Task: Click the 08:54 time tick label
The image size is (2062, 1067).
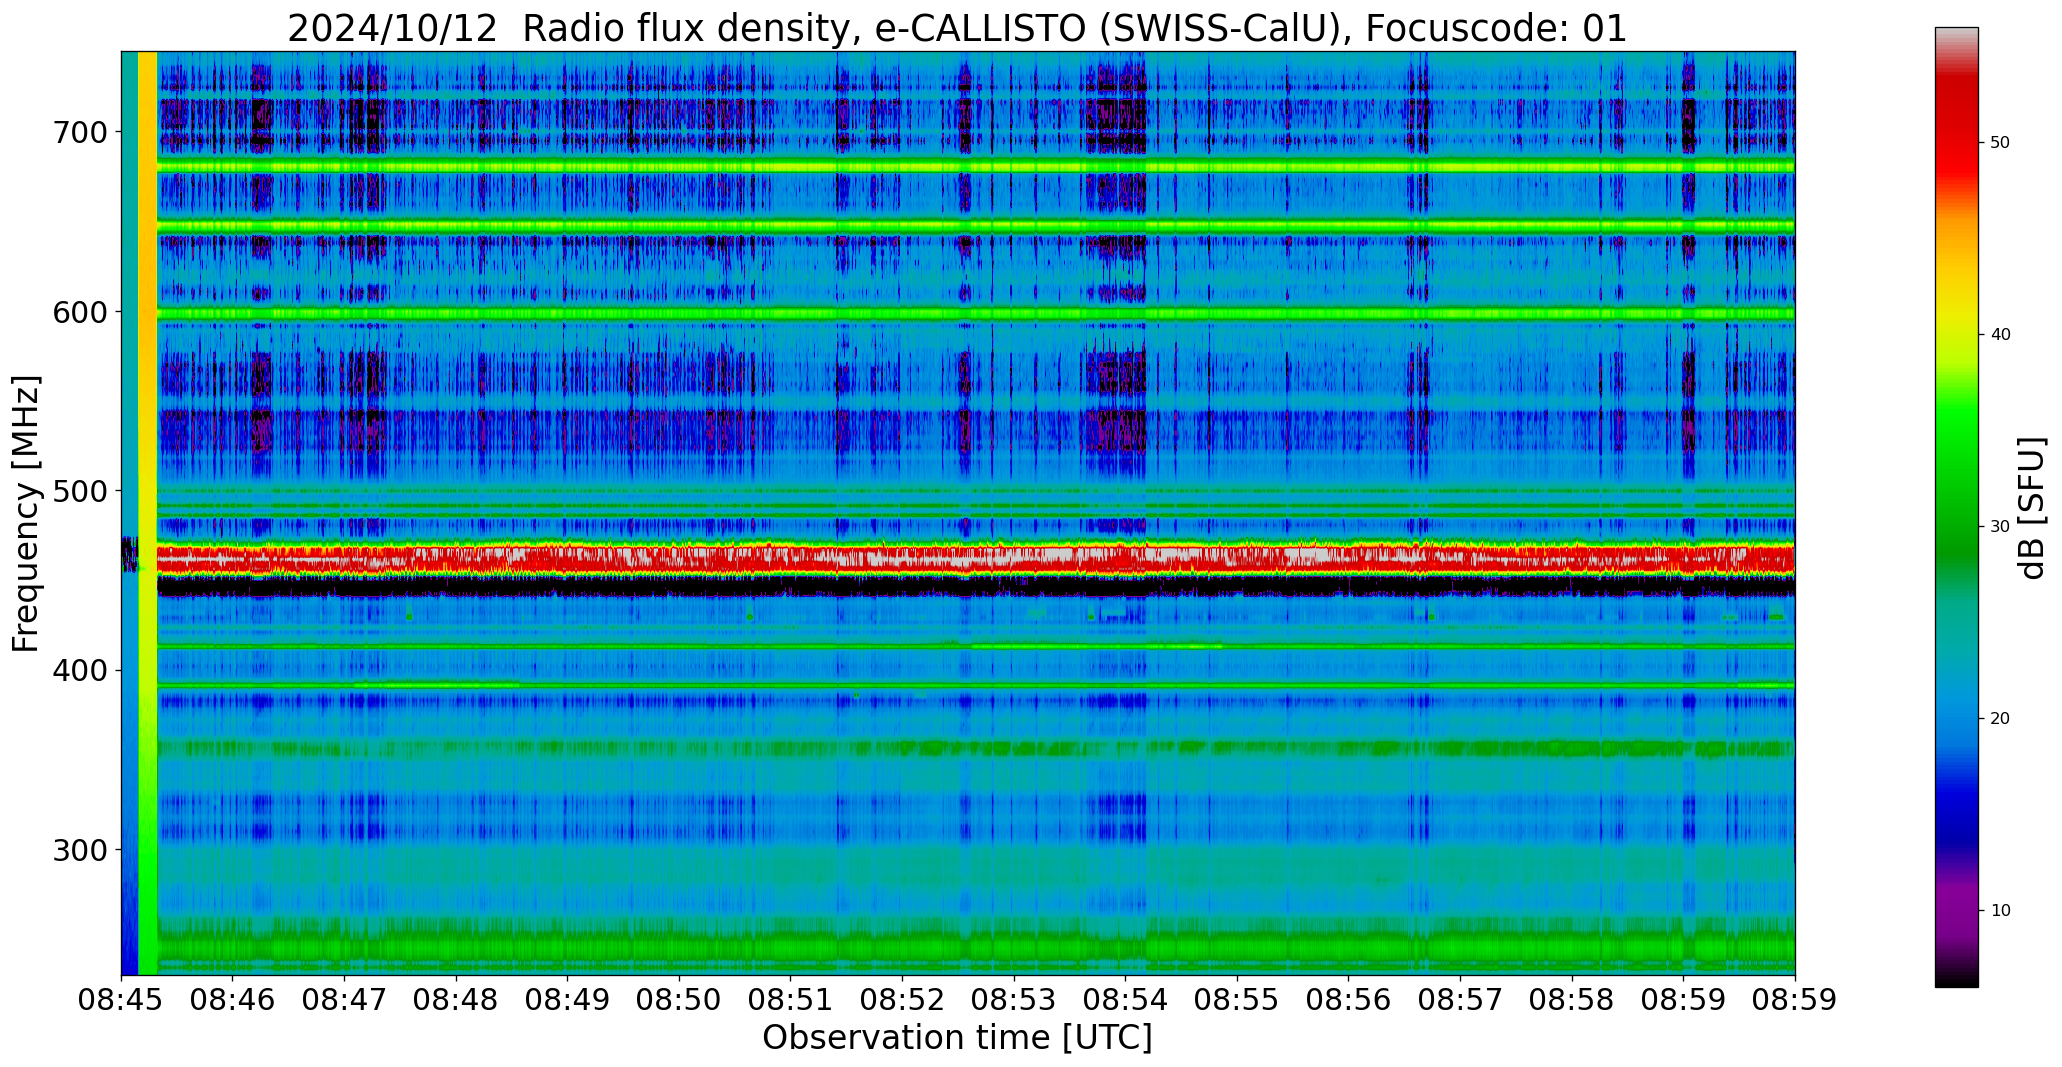Action: (1126, 1000)
